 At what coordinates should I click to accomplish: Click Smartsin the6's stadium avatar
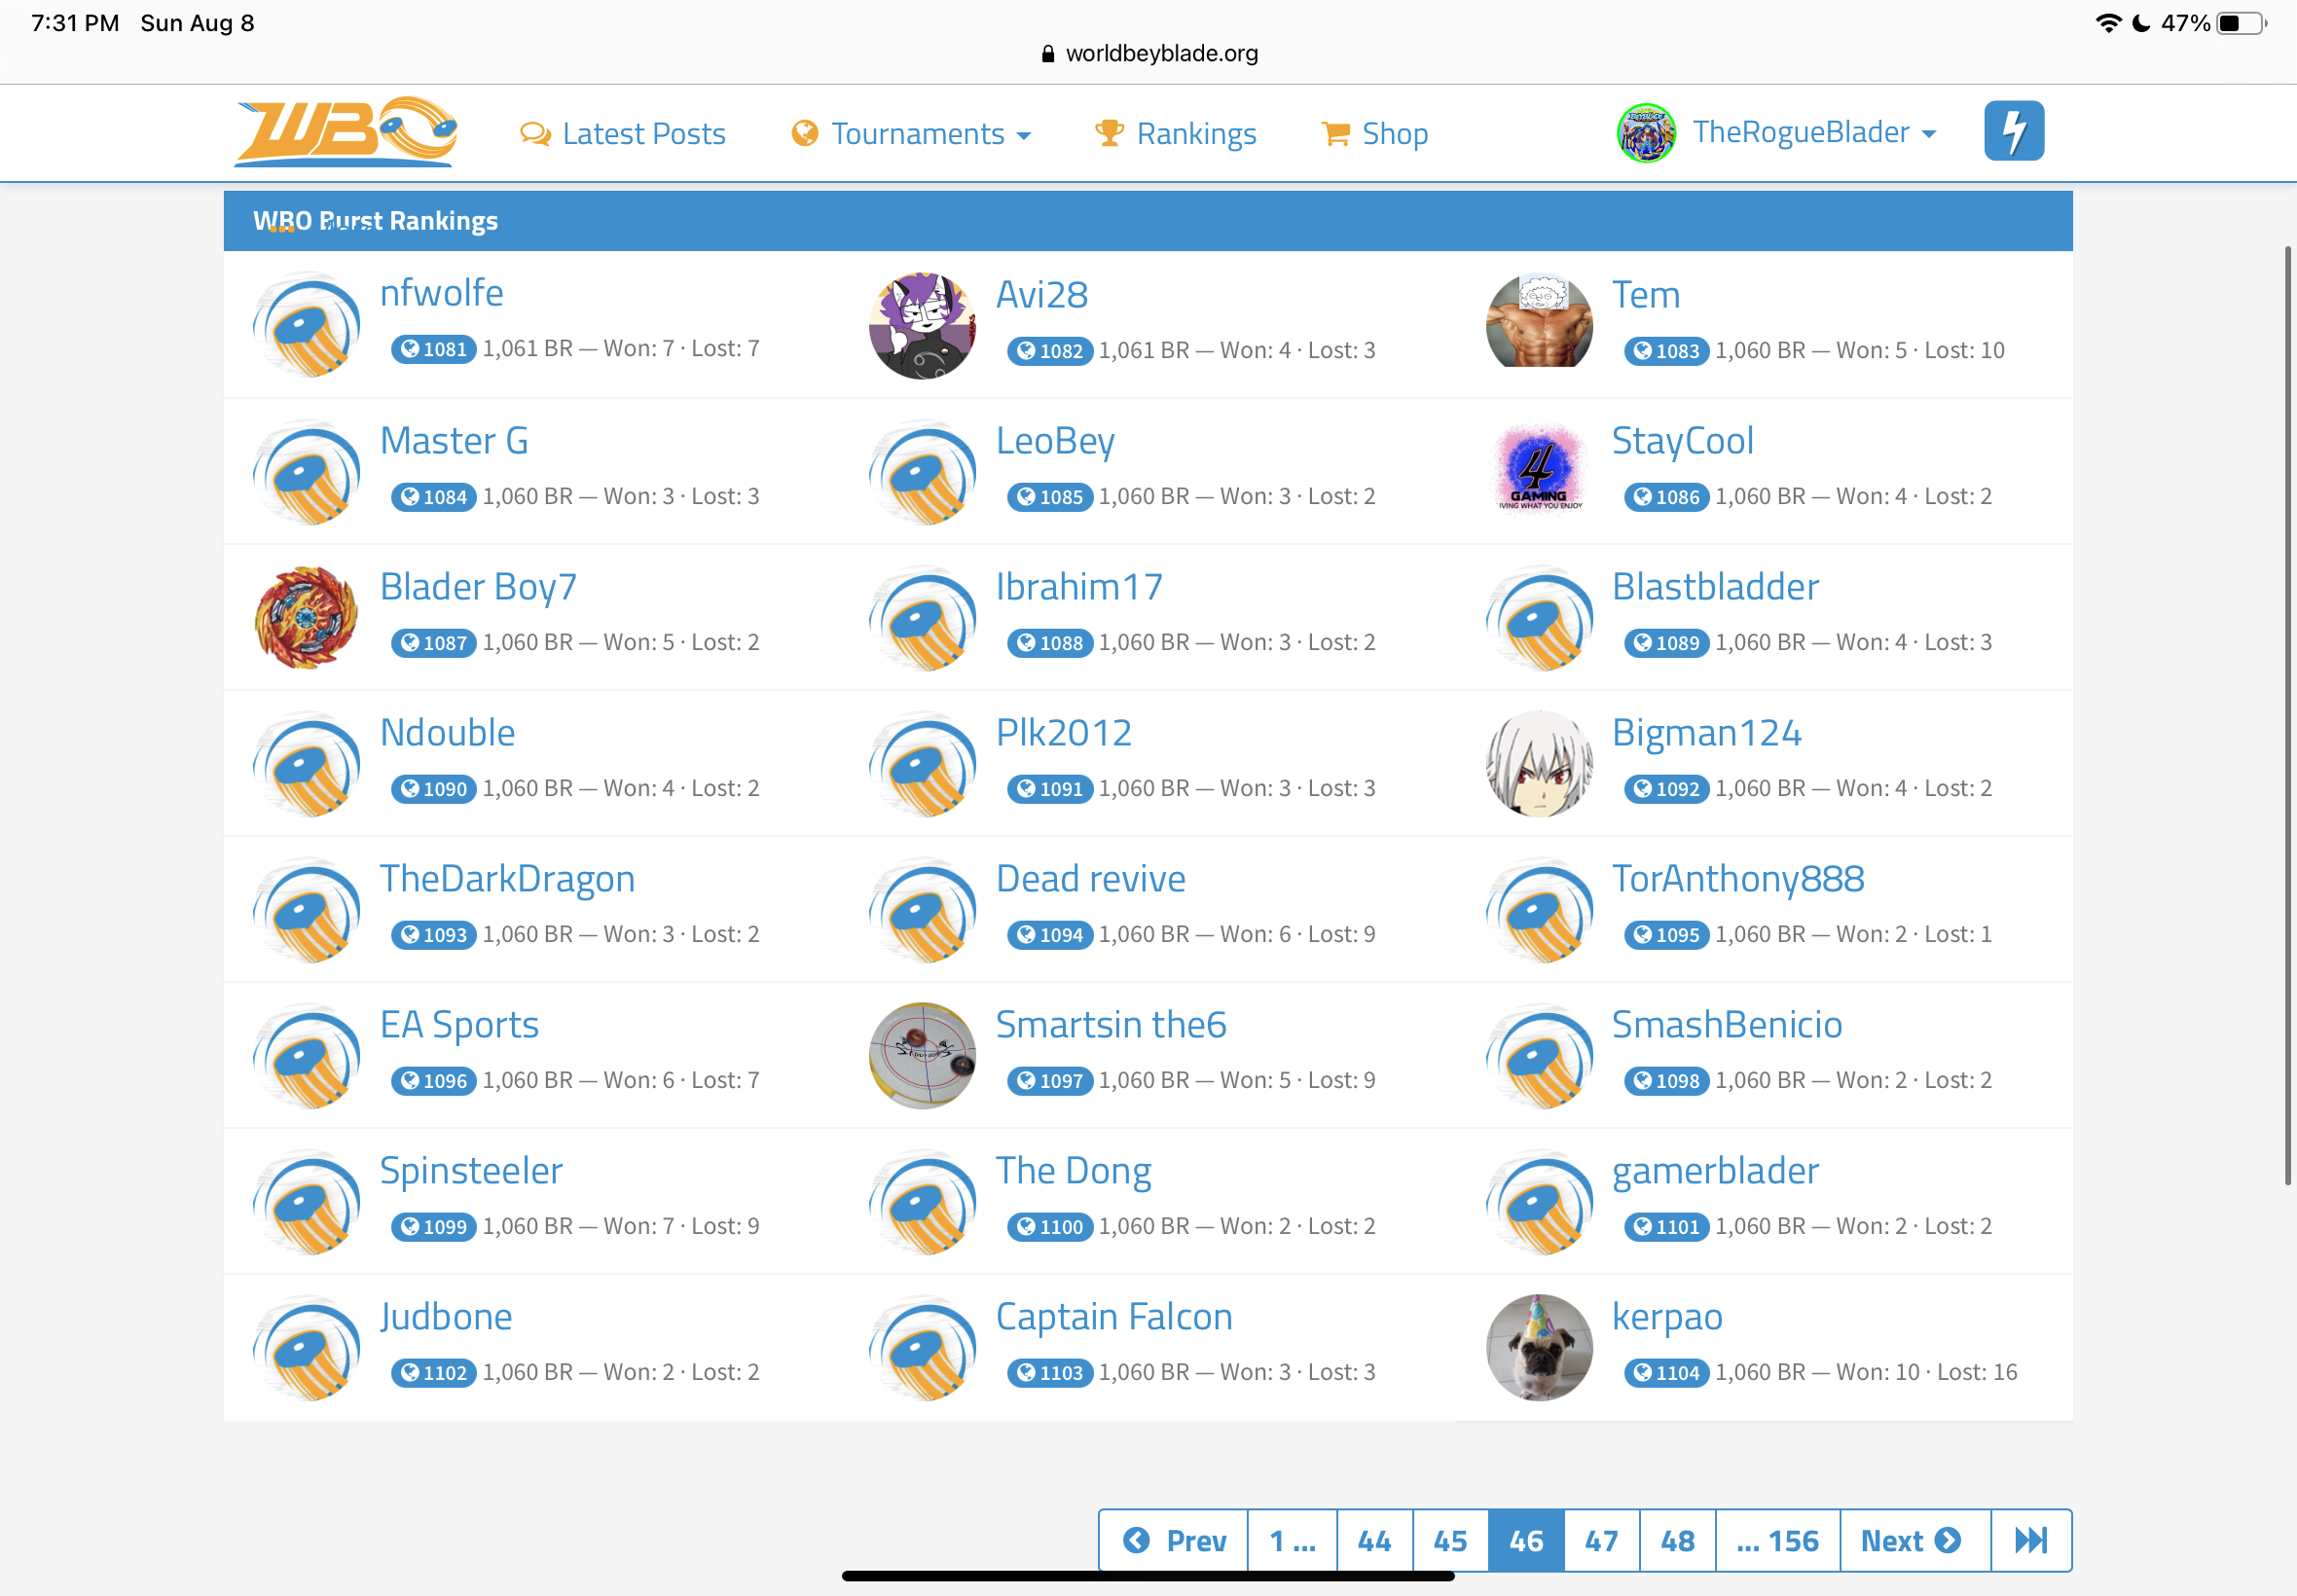[922, 1055]
